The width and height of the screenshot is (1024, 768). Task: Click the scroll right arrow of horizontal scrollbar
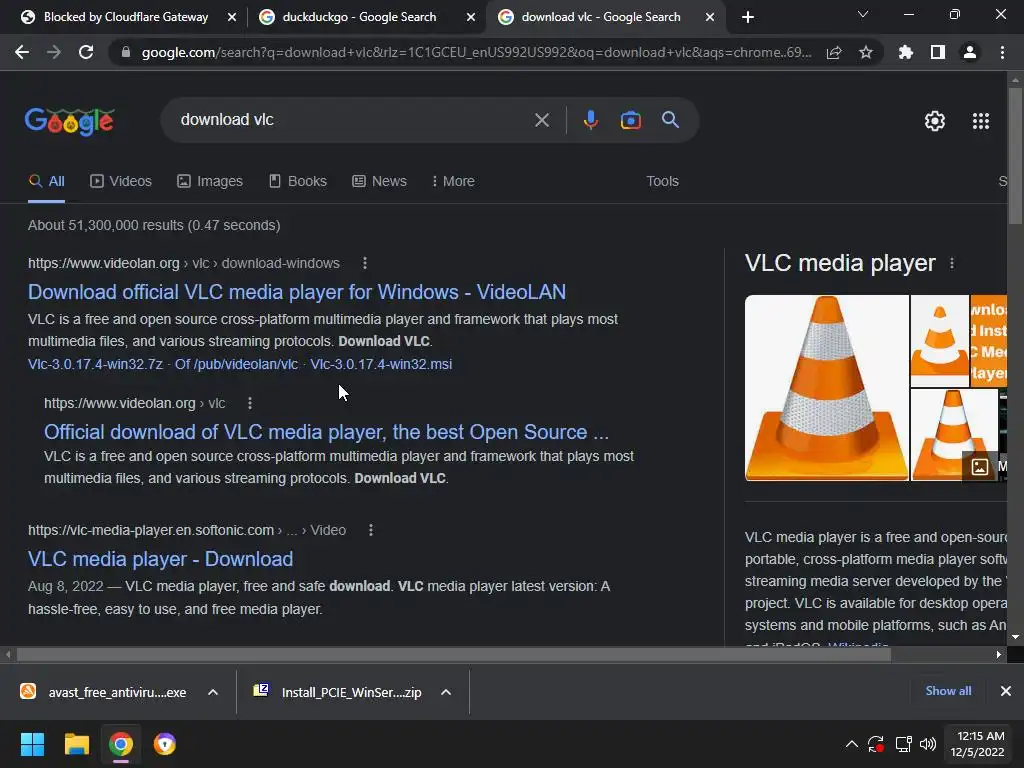click(x=999, y=654)
